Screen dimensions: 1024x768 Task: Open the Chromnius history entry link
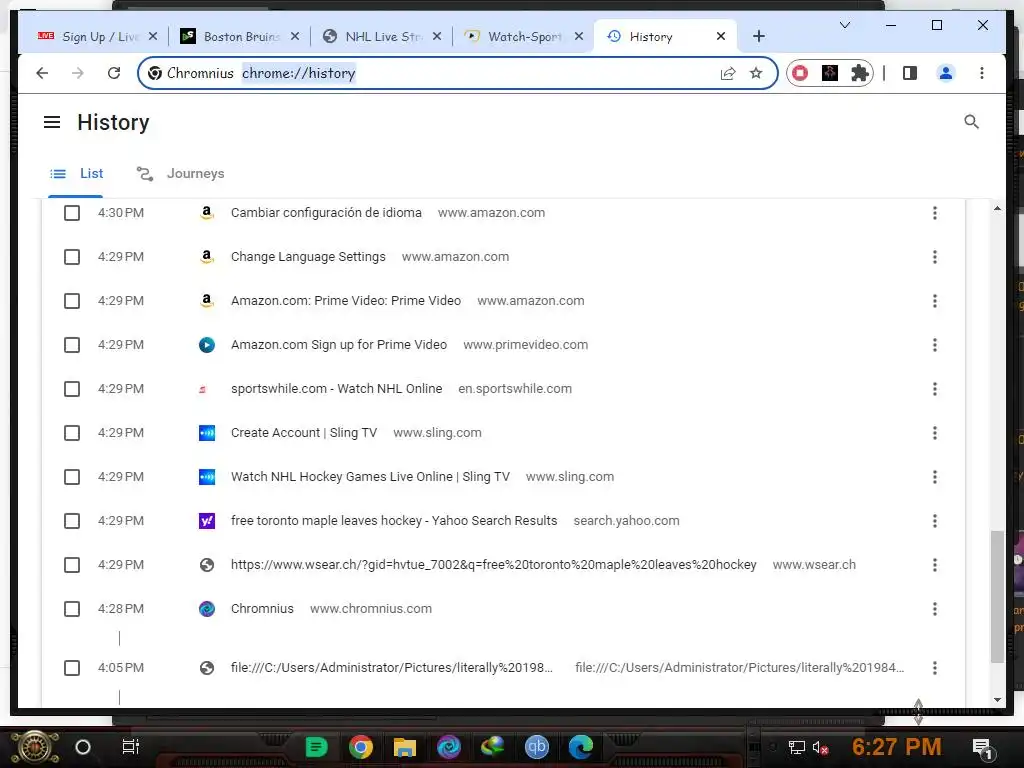(262, 609)
